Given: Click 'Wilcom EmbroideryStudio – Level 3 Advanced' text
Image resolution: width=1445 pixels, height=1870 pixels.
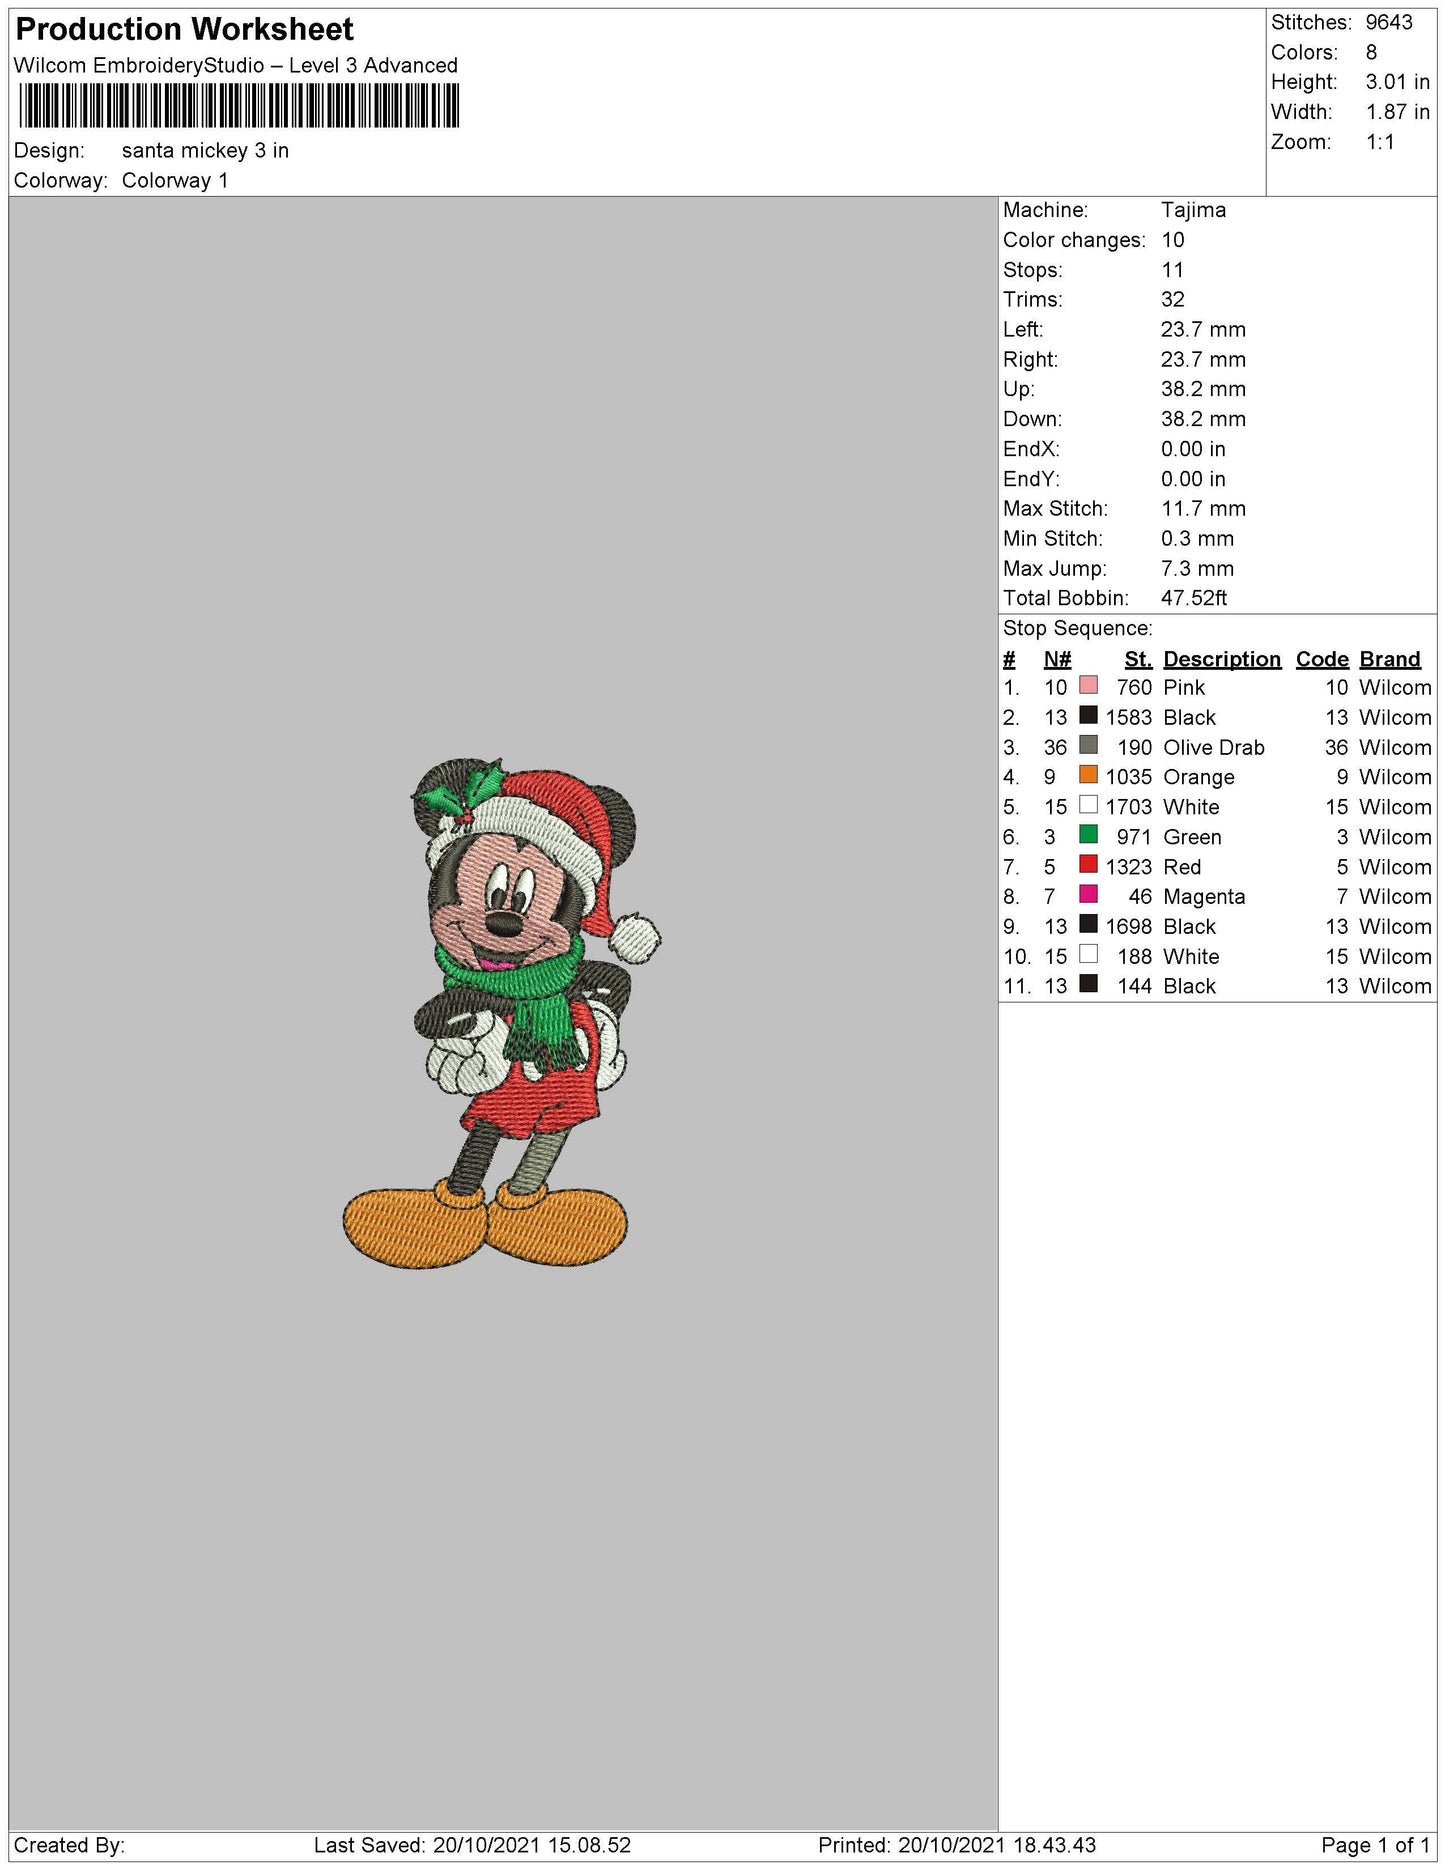Looking at the screenshot, I should pyautogui.click(x=236, y=66).
